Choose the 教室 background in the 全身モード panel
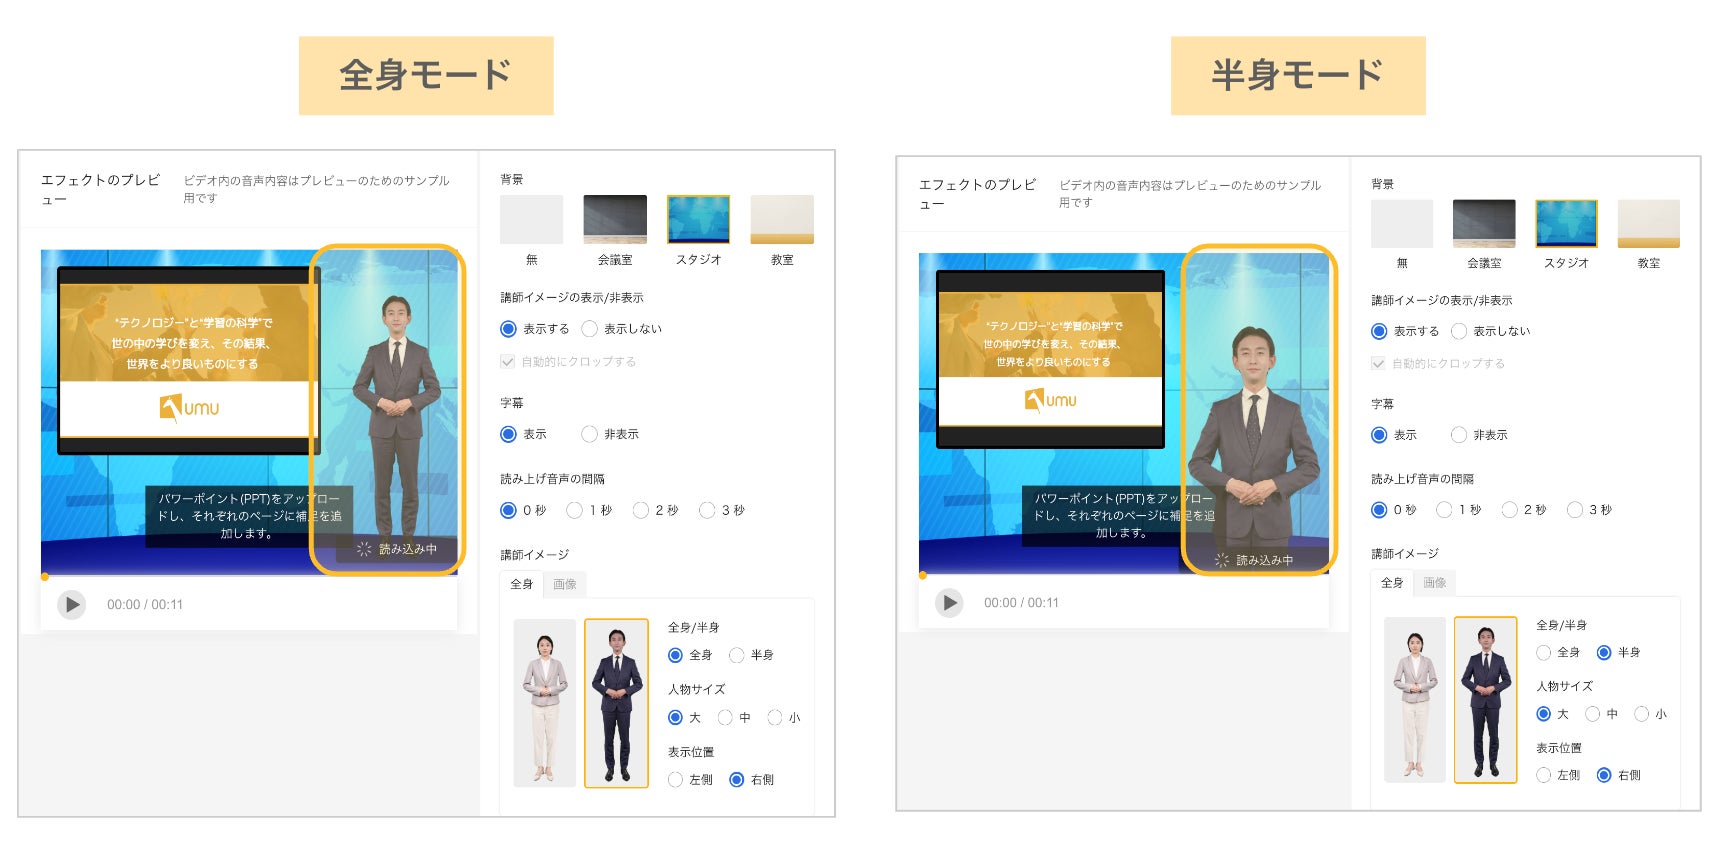This screenshot has width=1724, height=844. tap(782, 219)
